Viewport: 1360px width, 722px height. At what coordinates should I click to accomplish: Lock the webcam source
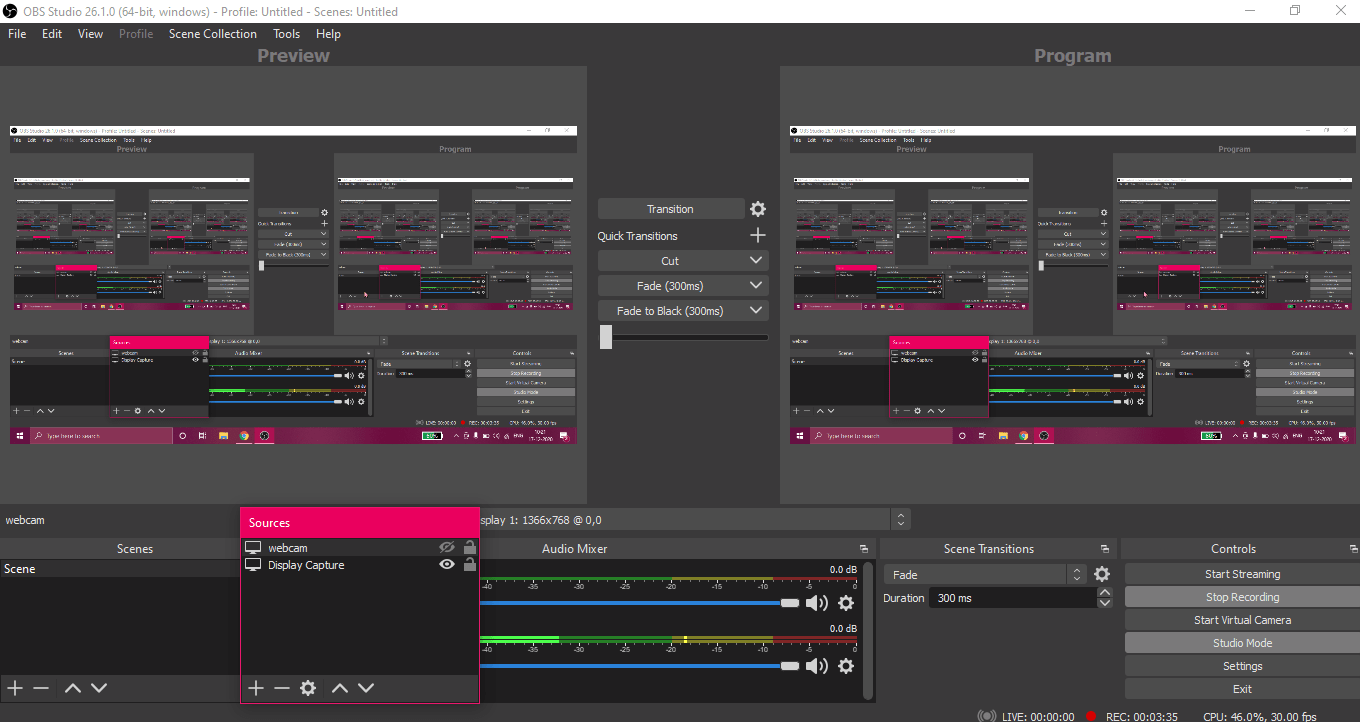[x=470, y=548]
